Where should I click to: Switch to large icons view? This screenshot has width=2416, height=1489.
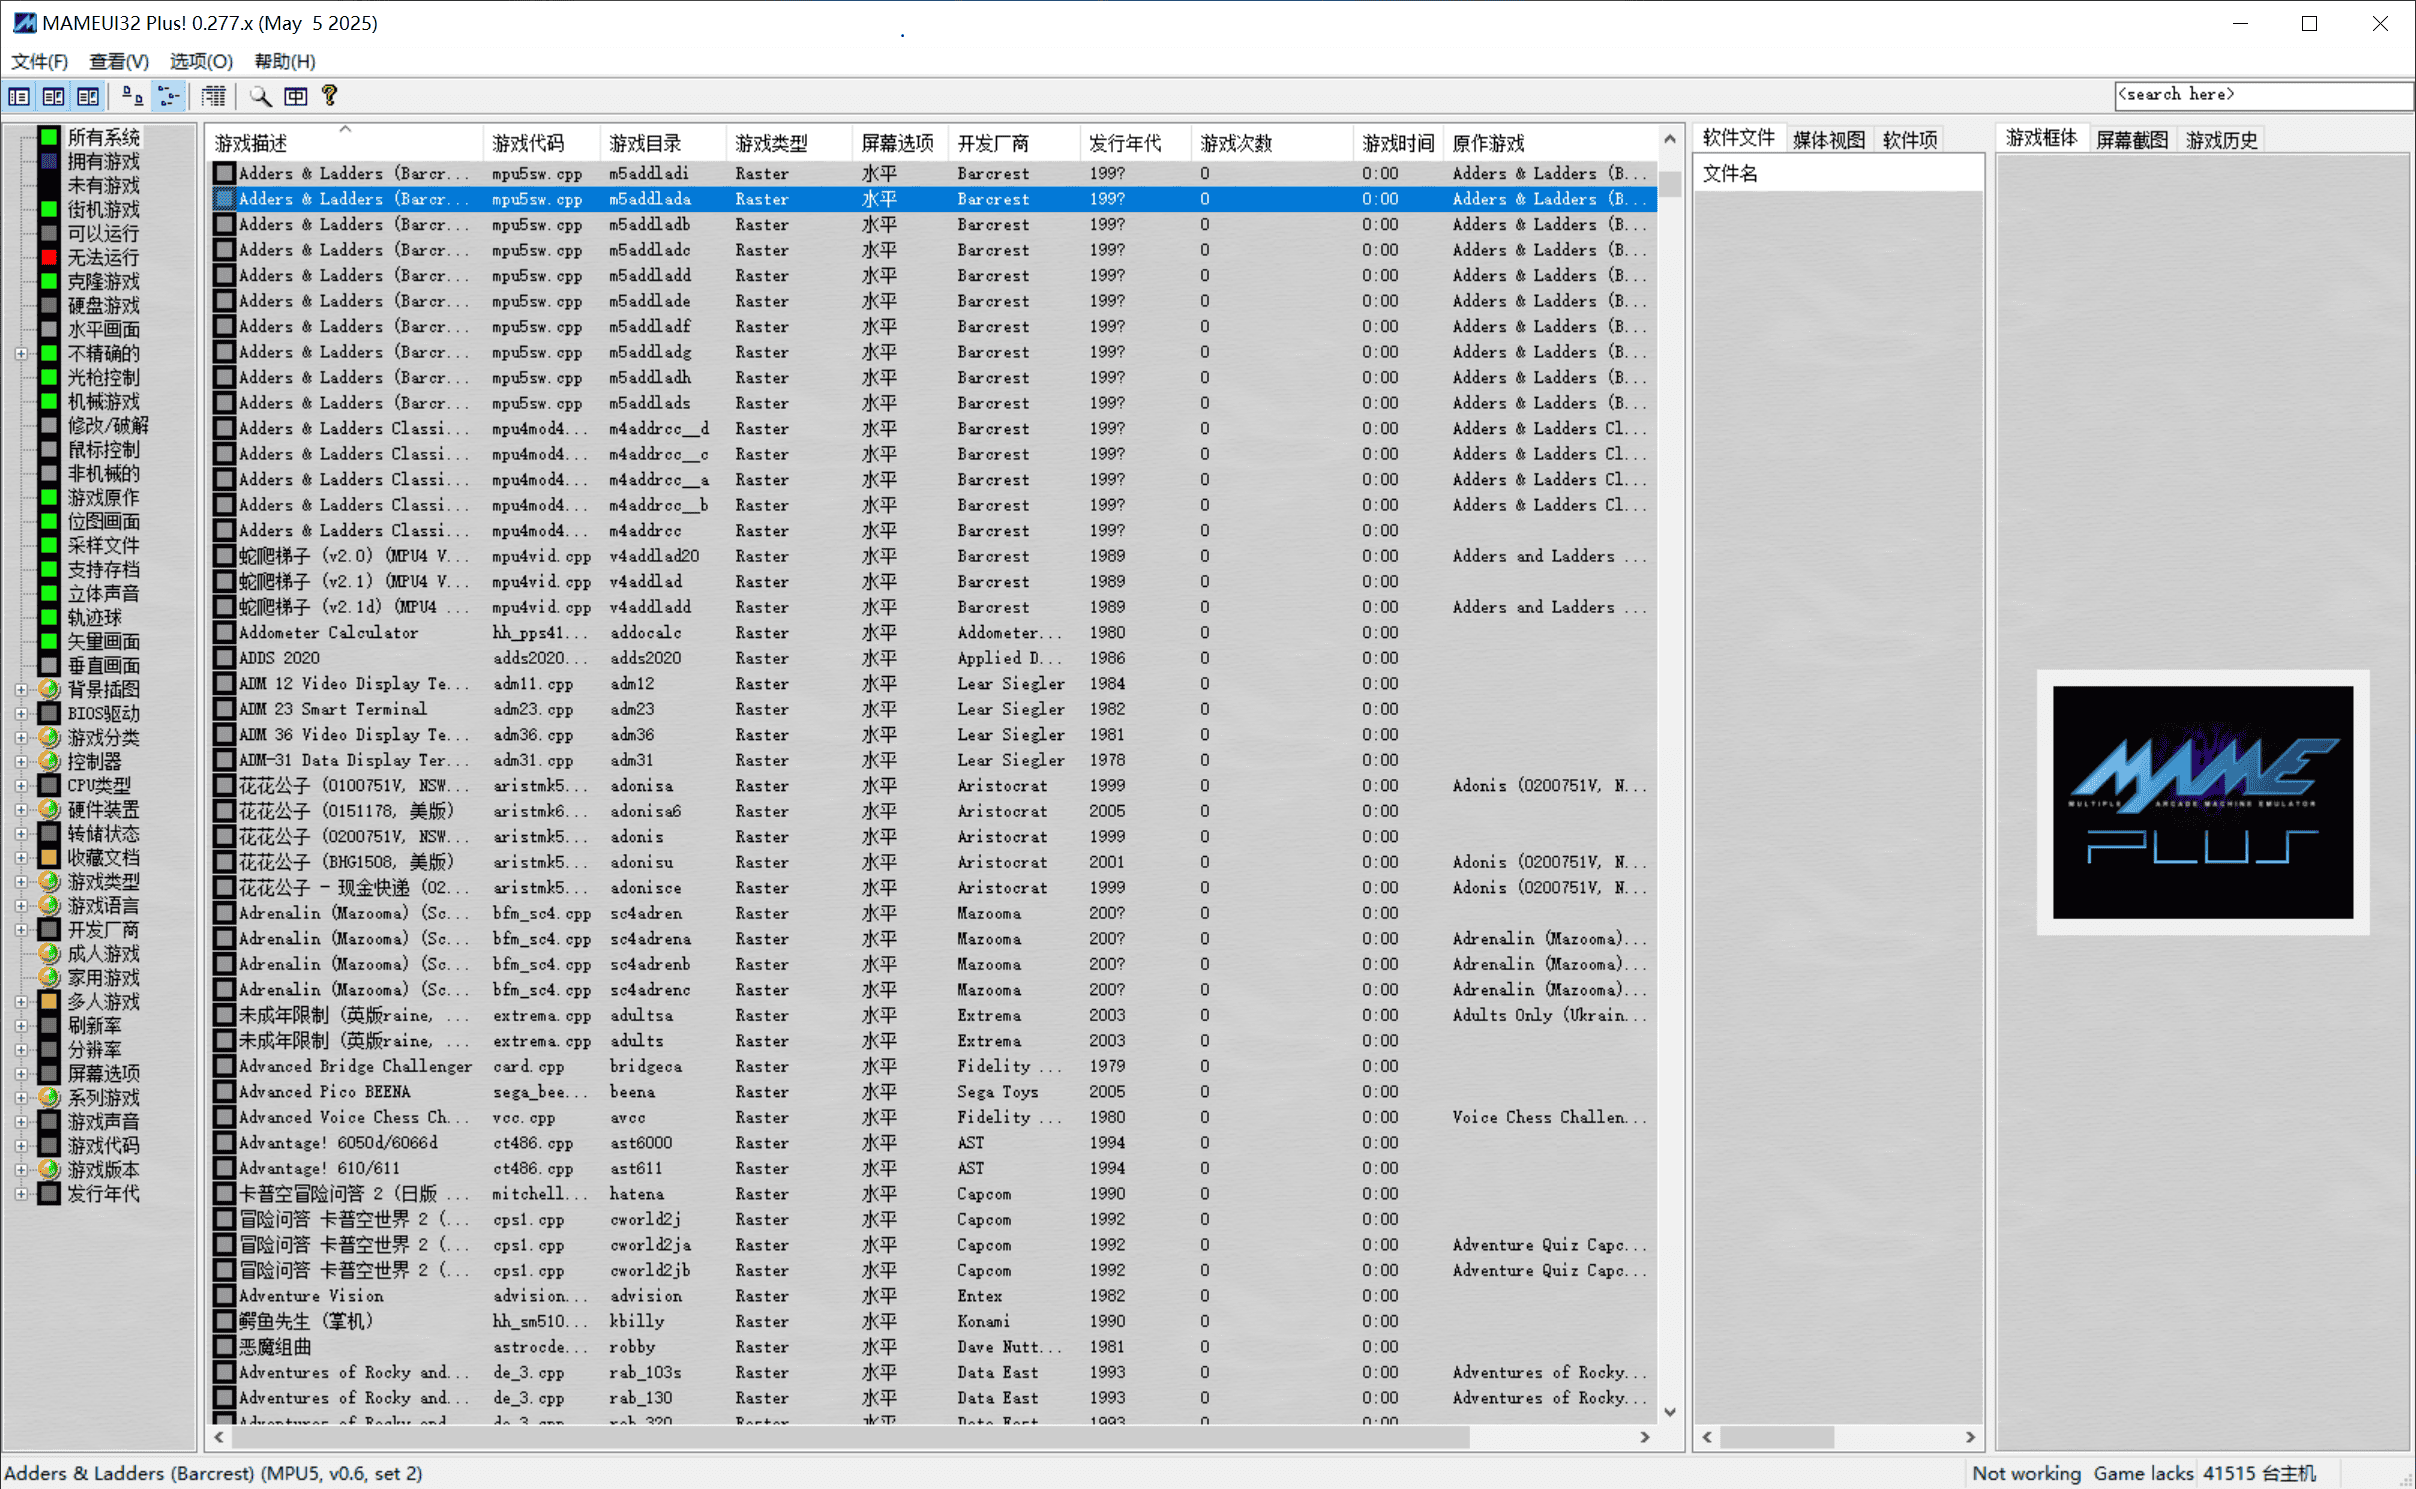[x=132, y=96]
